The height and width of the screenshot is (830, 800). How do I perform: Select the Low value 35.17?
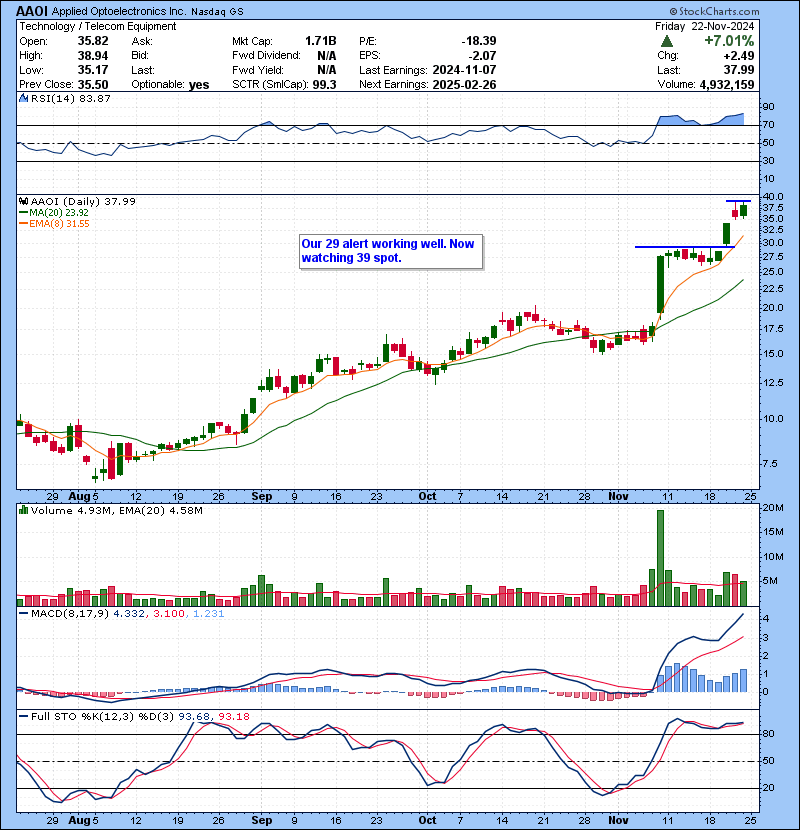(x=93, y=70)
